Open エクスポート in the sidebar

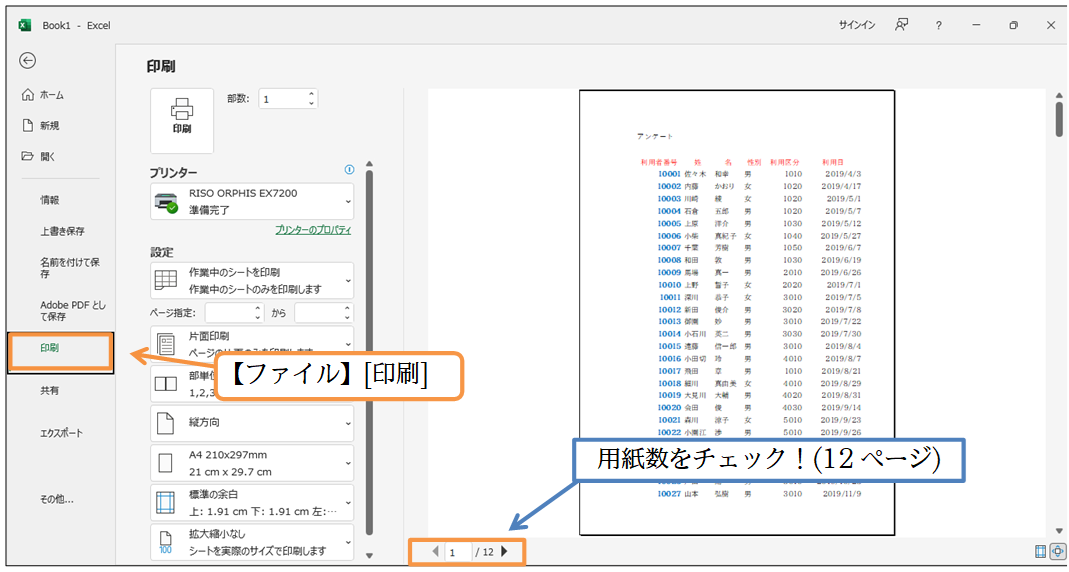tap(62, 434)
